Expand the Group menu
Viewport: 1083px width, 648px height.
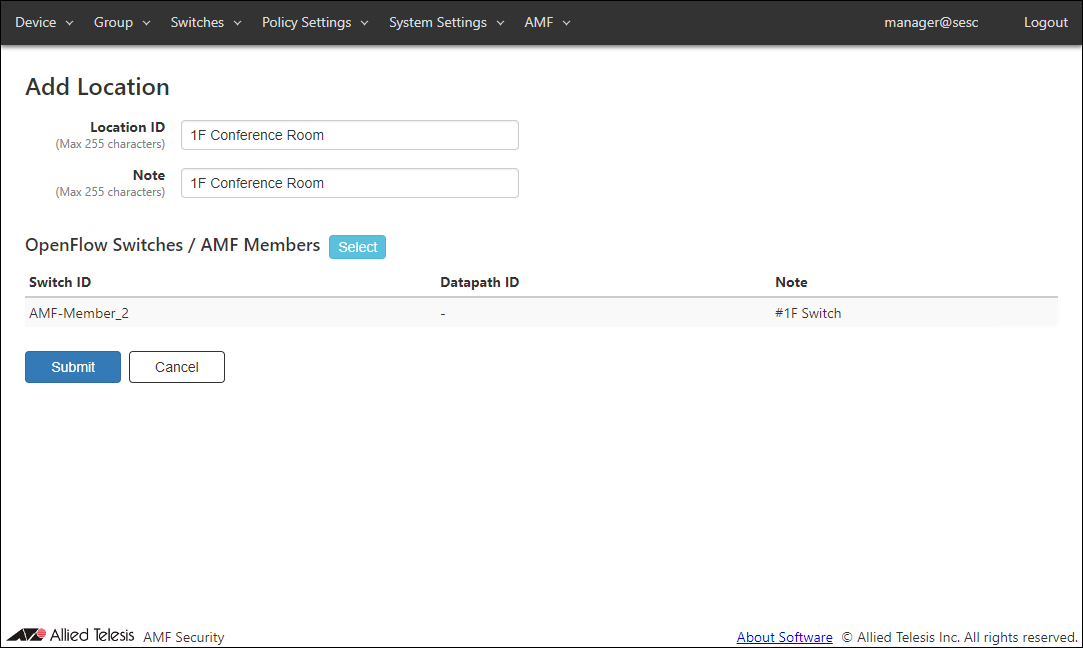click(x=122, y=22)
